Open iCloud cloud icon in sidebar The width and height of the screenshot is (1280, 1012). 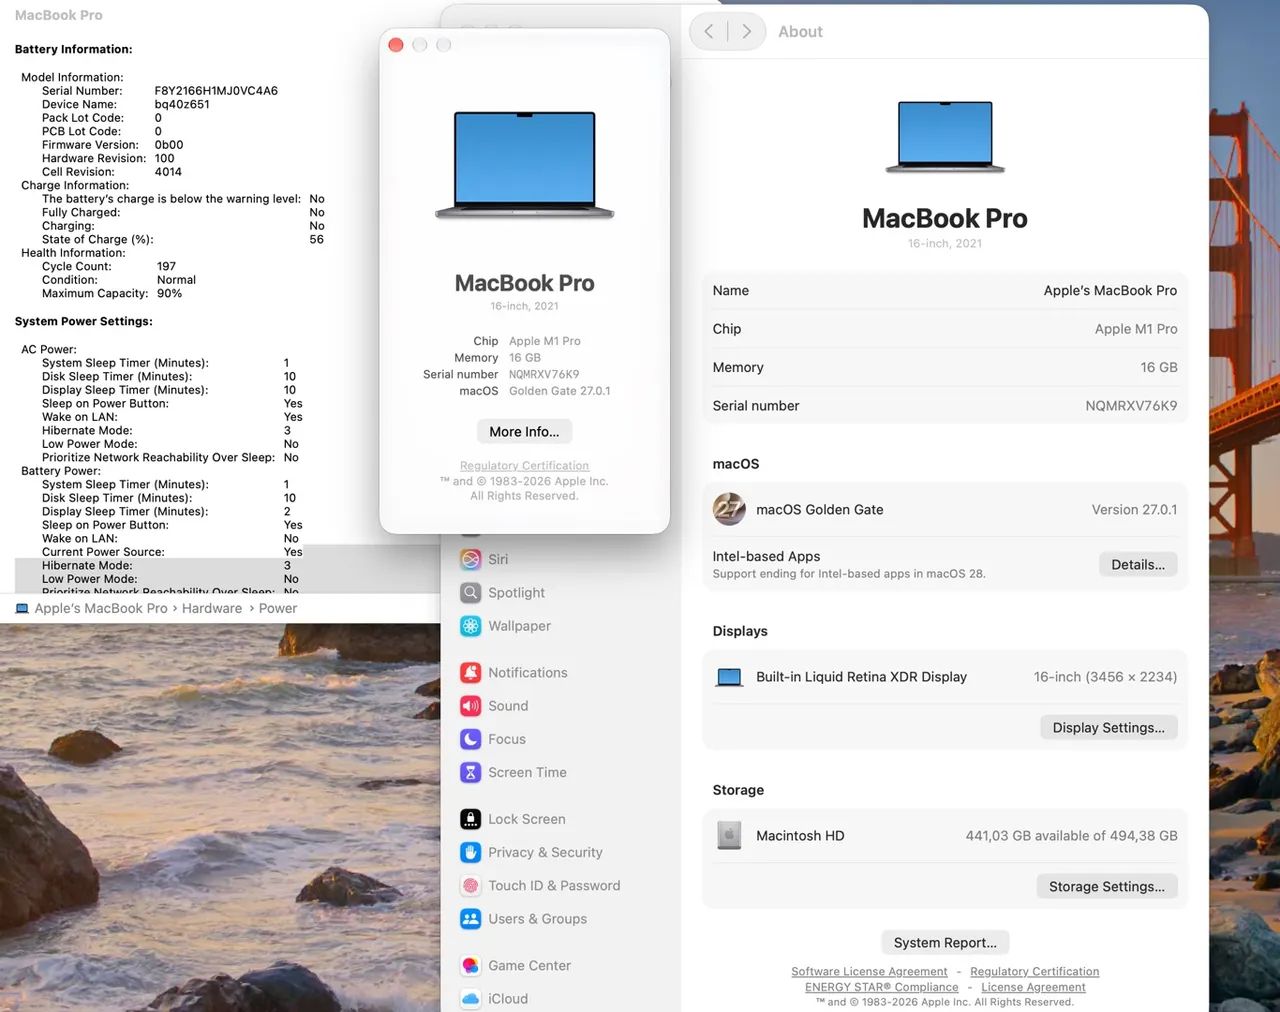[470, 999]
